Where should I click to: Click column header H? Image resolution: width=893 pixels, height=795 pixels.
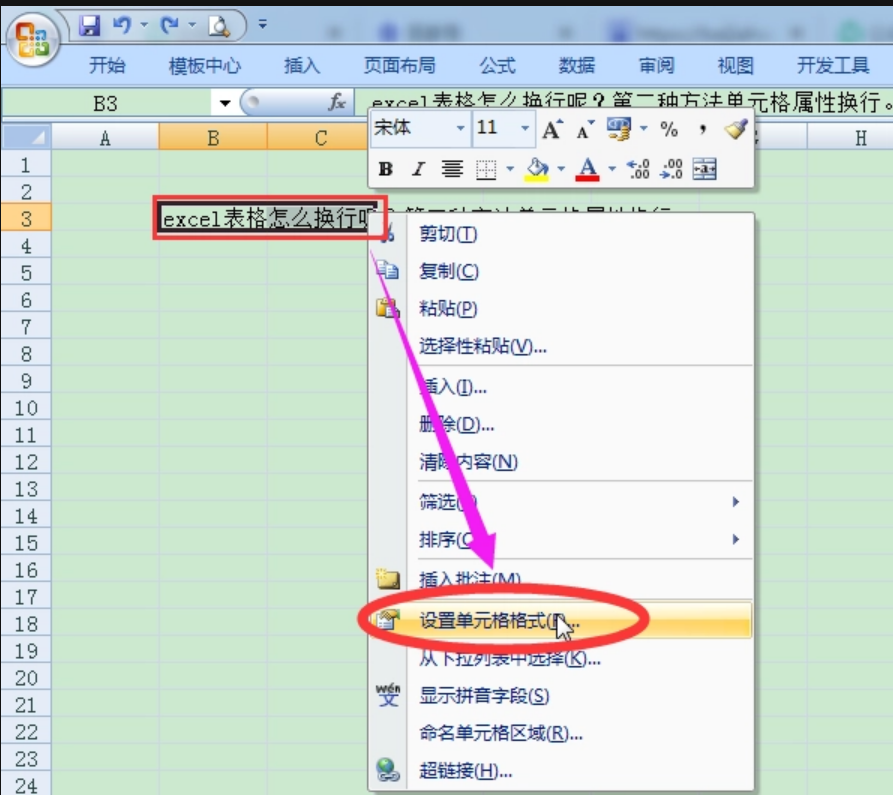pyautogui.click(x=860, y=138)
